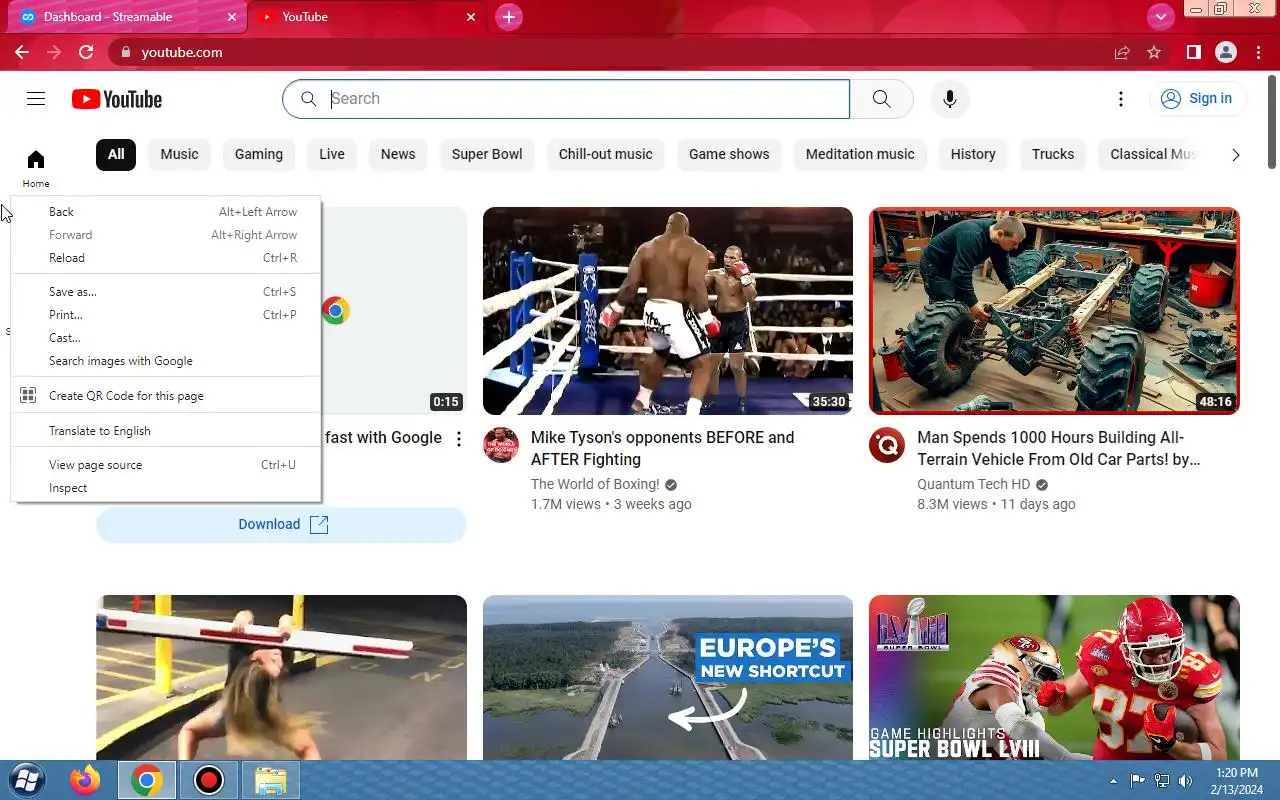Open the YouTube hamburger guide menu
Screen dimensions: 1280x800
tap(36, 98)
